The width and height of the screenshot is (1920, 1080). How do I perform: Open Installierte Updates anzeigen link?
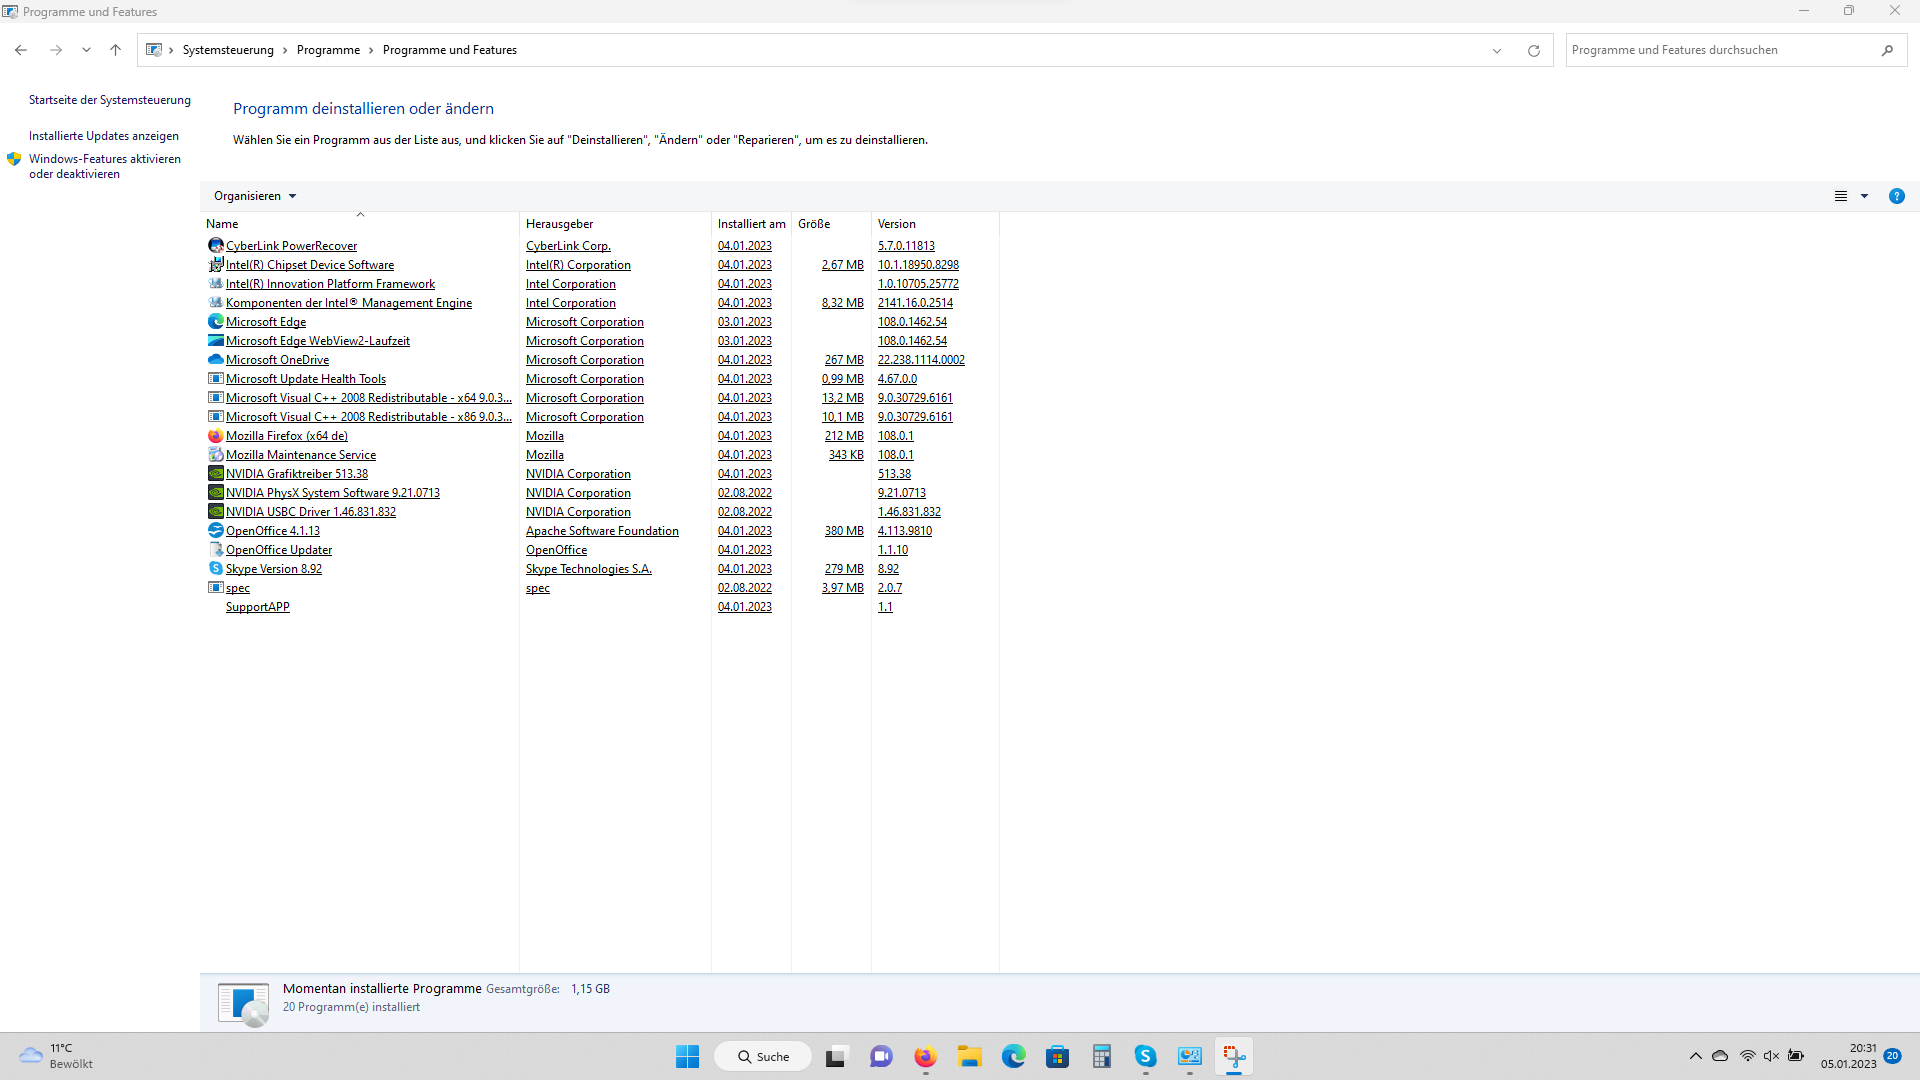[104, 136]
